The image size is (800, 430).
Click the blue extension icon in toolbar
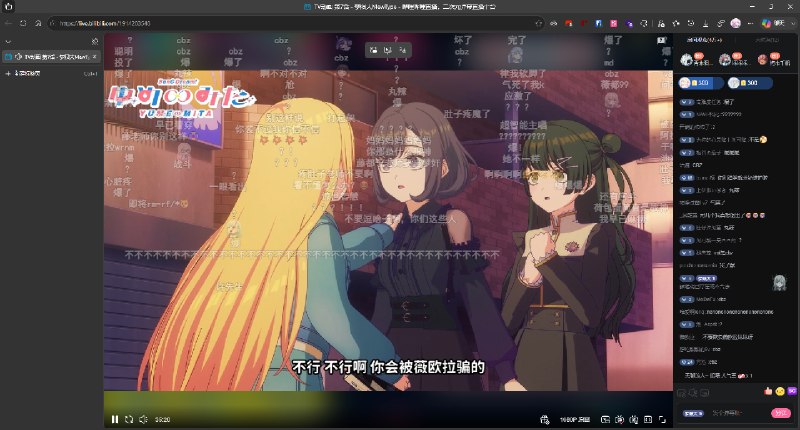598,23
